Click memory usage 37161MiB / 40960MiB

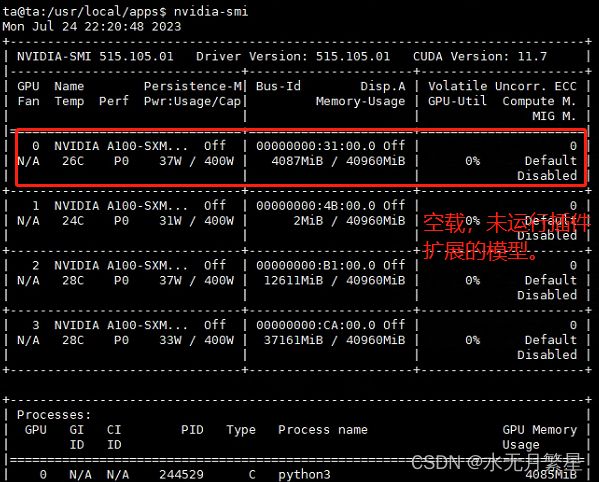coord(334,340)
